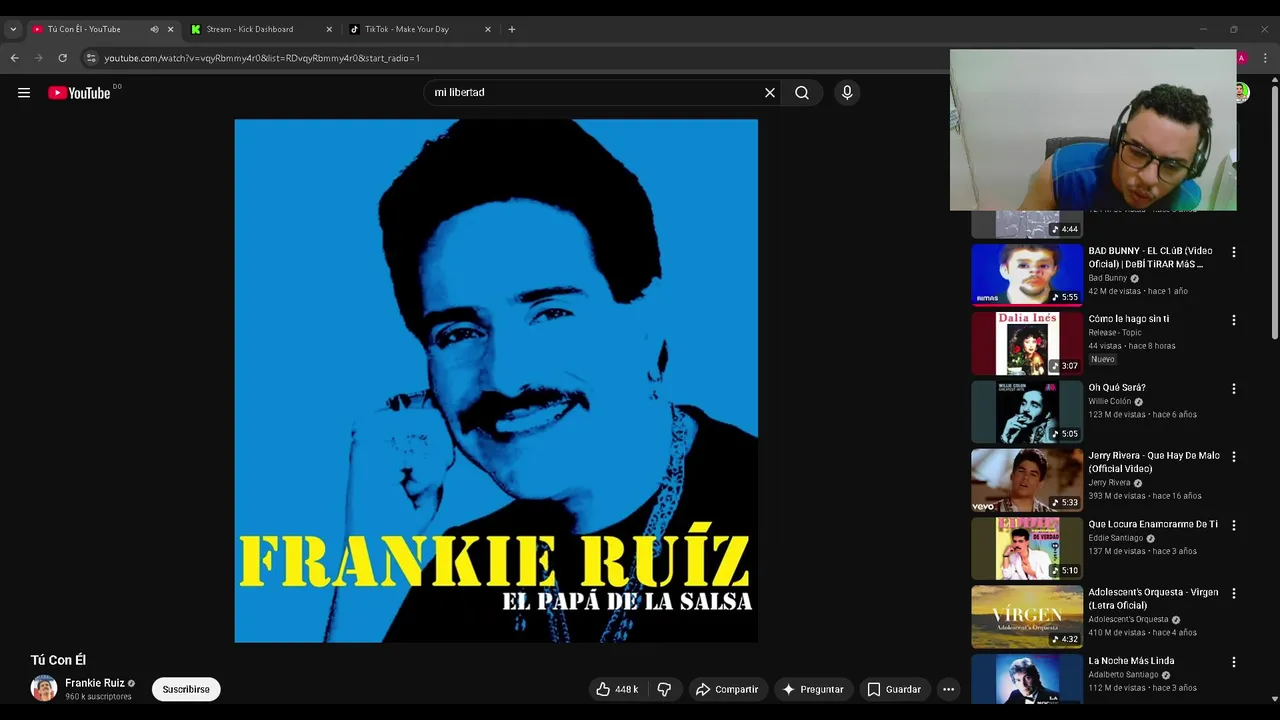Screen dimensions: 1280x720
Task: Switch to Stream - Kick Dashboard tab
Action: (x=258, y=29)
